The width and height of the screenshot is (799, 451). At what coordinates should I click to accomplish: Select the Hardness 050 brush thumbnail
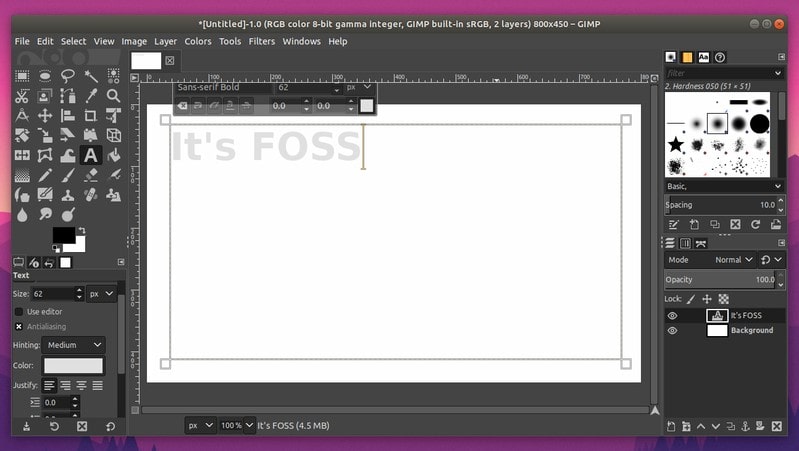click(717, 123)
